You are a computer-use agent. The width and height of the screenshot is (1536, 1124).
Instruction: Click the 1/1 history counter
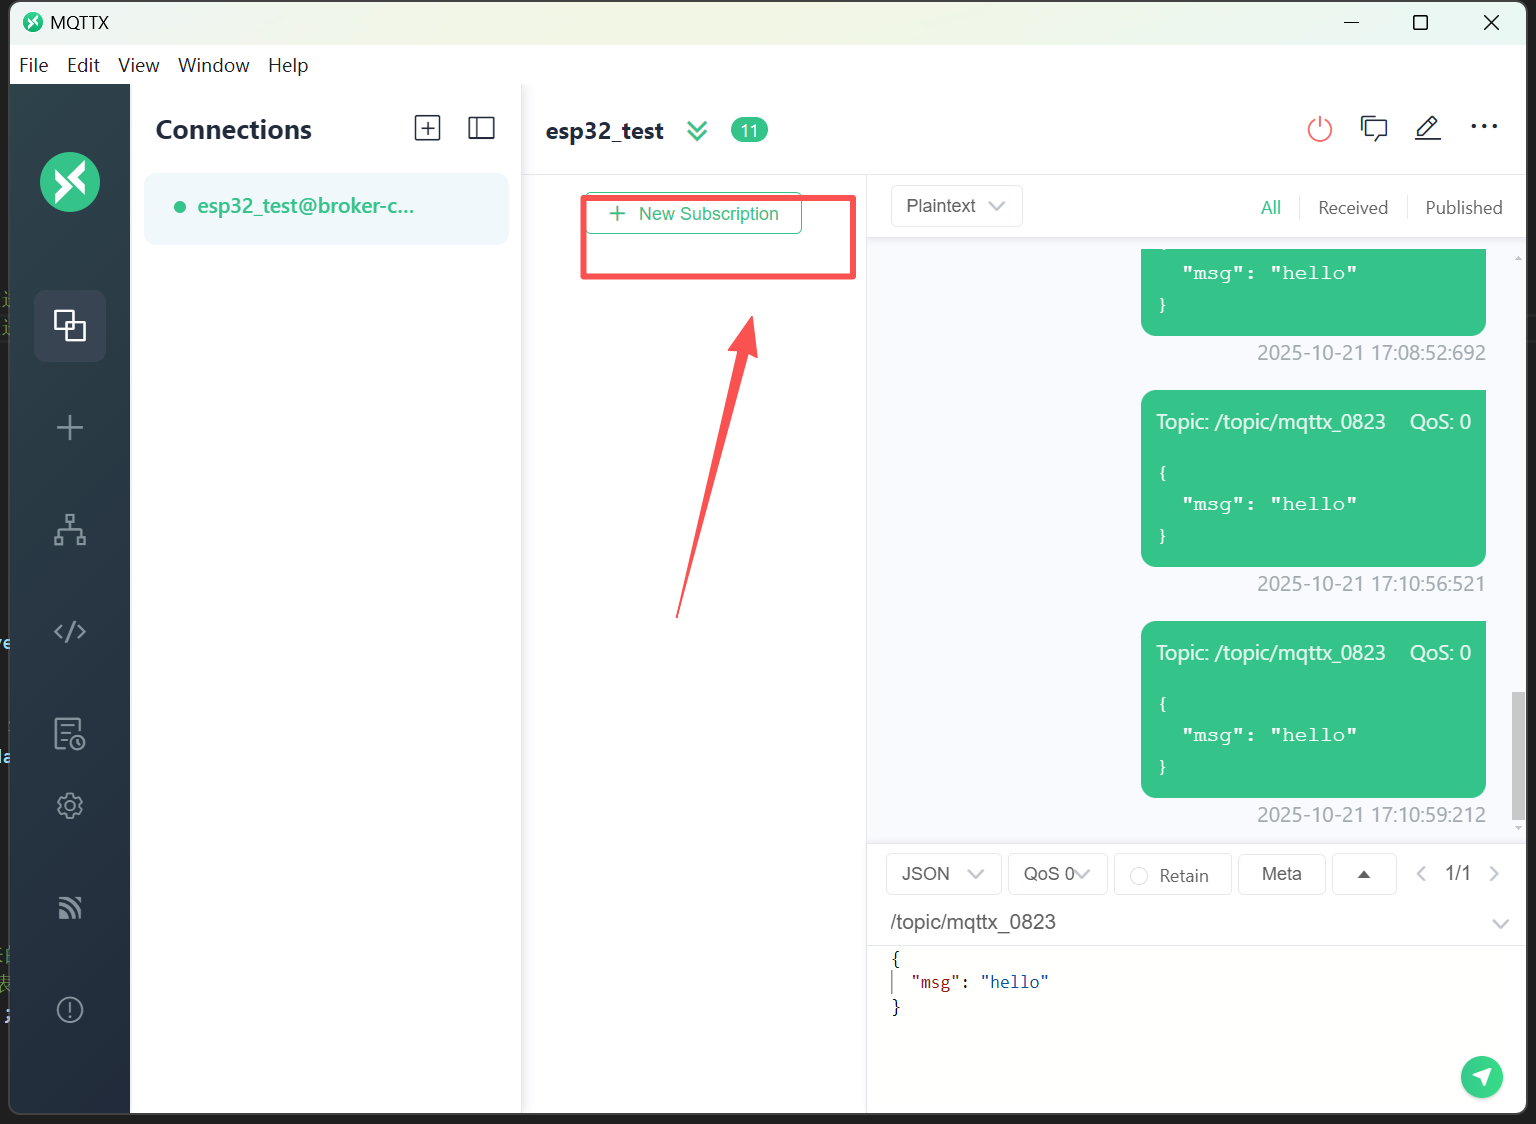pos(1458,873)
